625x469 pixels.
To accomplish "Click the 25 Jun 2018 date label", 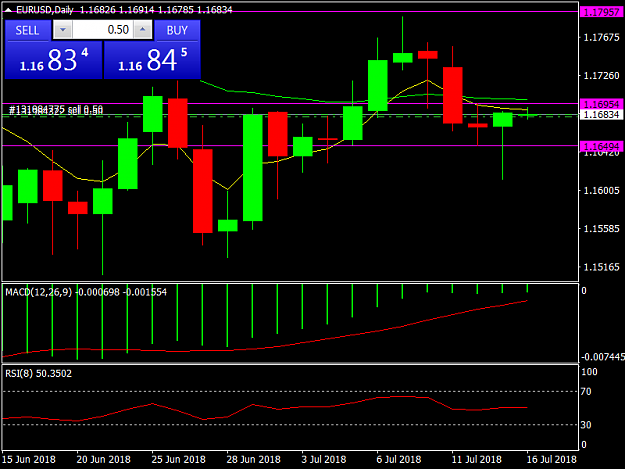I will click(179, 459).
